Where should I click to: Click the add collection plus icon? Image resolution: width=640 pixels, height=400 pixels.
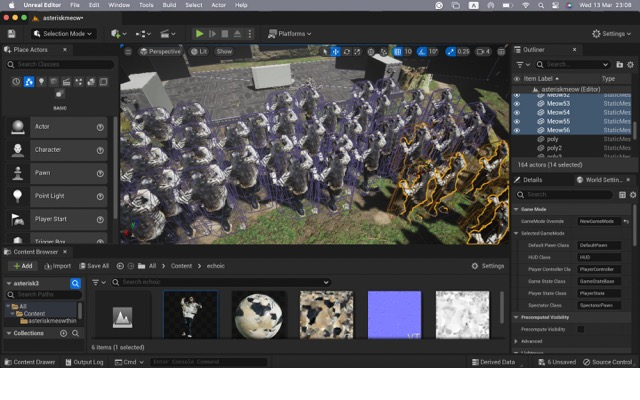click(64, 333)
